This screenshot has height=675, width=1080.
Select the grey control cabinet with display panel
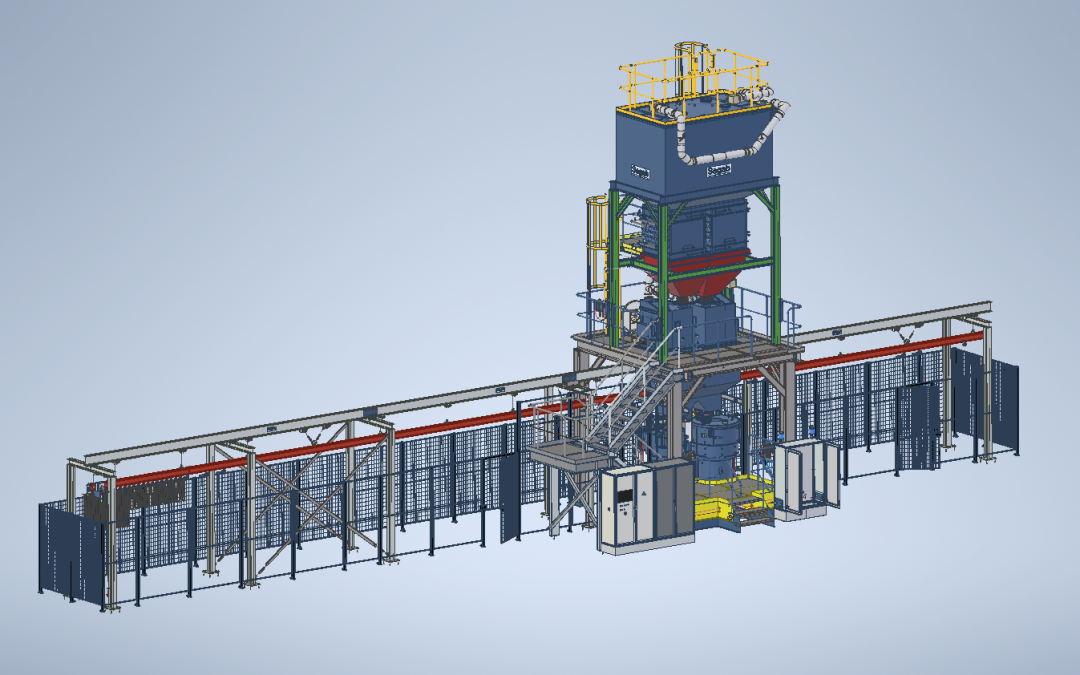(645, 507)
